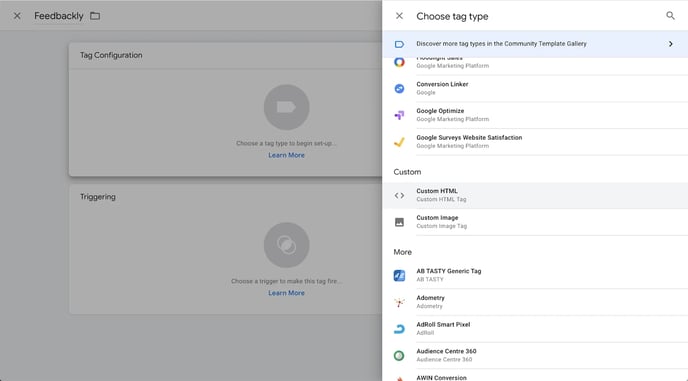This screenshot has height=381, width=688.
Task: Choose the Google Optimize tag icon
Action: coord(399,115)
